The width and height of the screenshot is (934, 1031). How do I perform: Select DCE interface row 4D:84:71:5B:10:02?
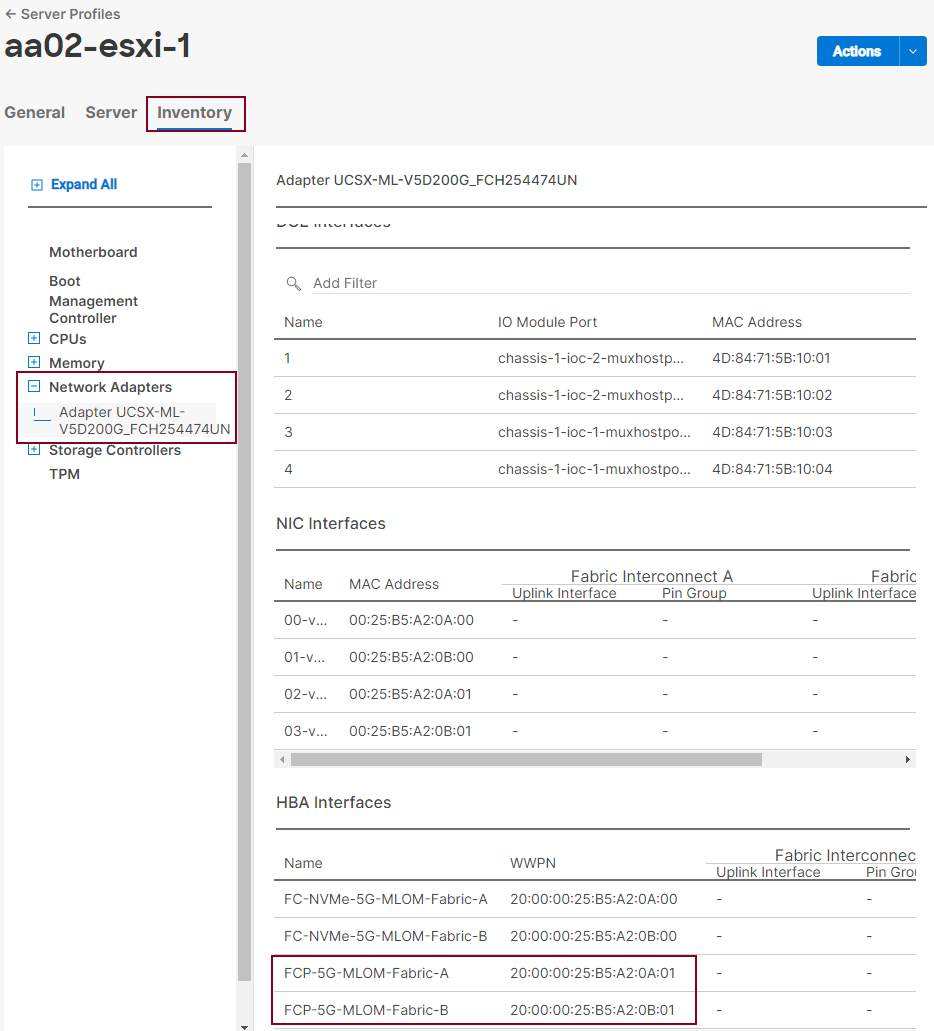click(595, 395)
